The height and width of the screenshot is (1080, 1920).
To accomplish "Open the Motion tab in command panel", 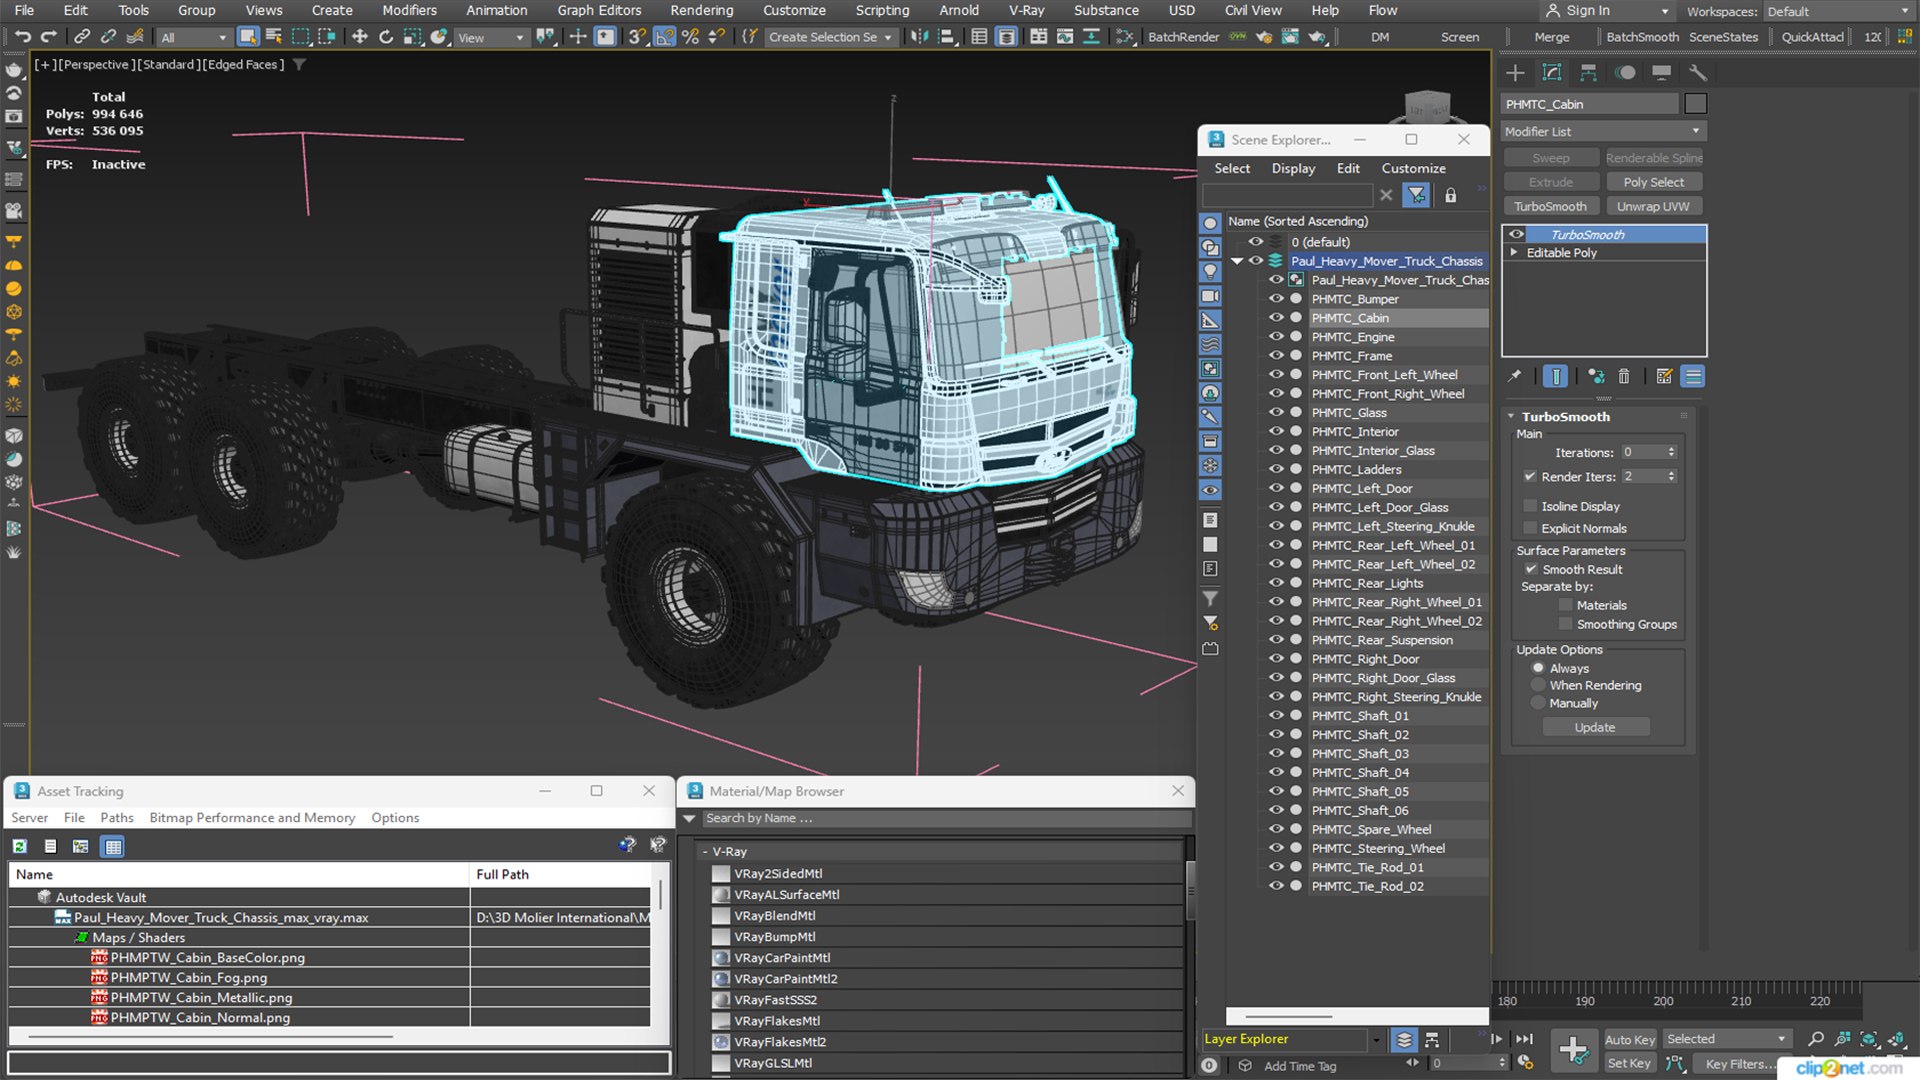I will [x=1625, y=72].
